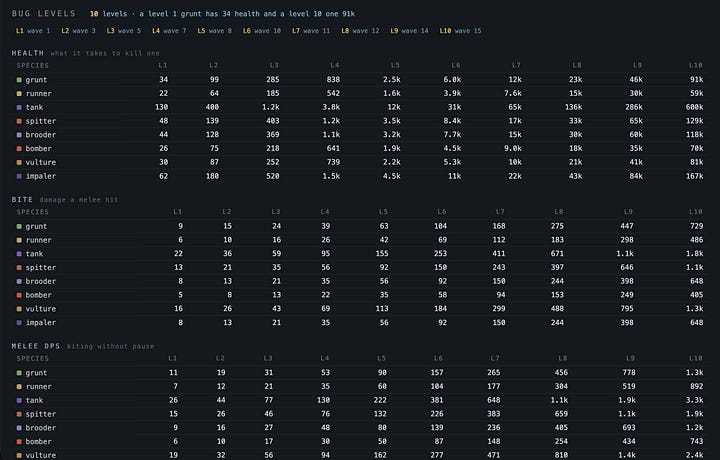Click the vulture row label in Health table
The width and height of the screenshot is (720, 460).
pos(40,163)
